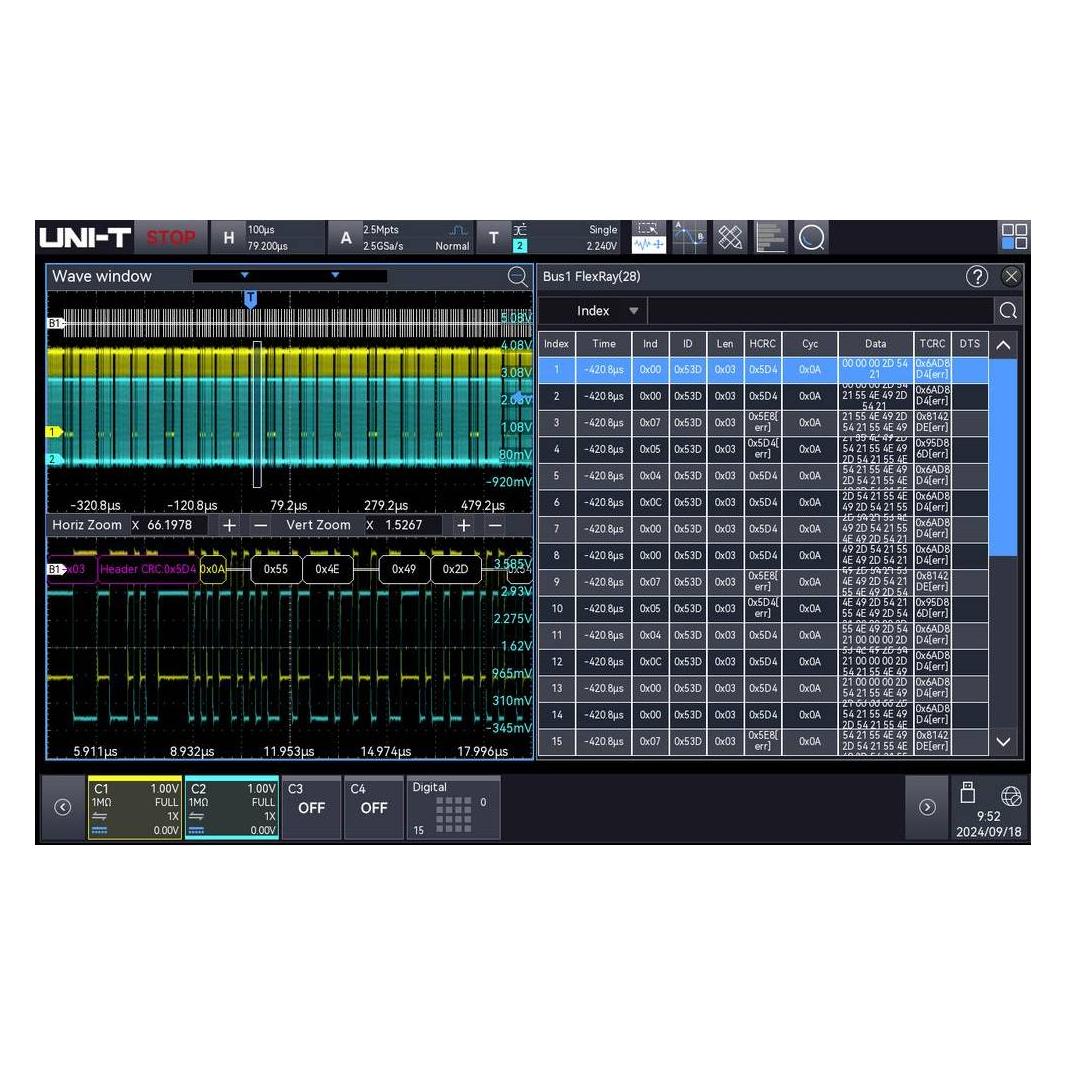Click trigger source channel 2 badge
Image resolution: width=1066 pixels, height=1066 pixels.
click(519, 245)
